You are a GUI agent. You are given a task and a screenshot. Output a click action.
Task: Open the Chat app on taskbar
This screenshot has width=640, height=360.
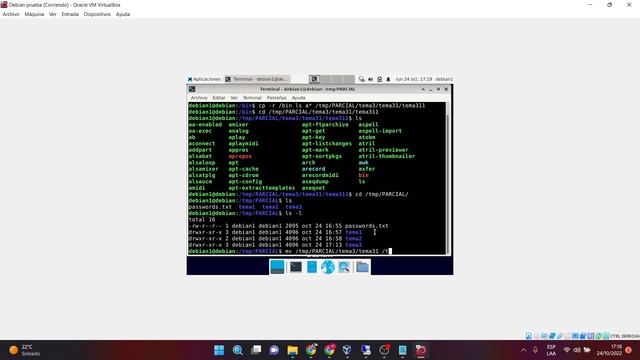[274, 350]
